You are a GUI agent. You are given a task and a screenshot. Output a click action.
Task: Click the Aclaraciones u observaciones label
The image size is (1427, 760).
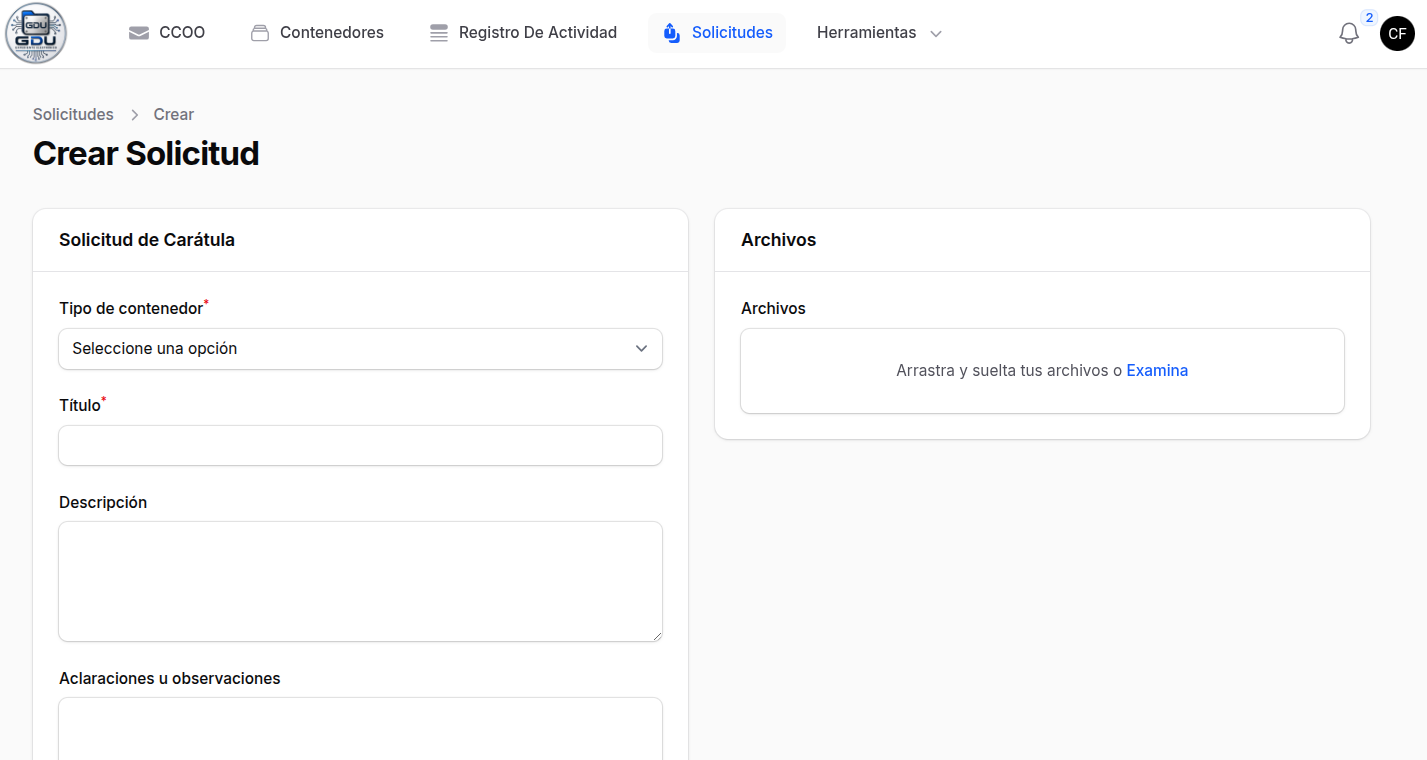170,678
